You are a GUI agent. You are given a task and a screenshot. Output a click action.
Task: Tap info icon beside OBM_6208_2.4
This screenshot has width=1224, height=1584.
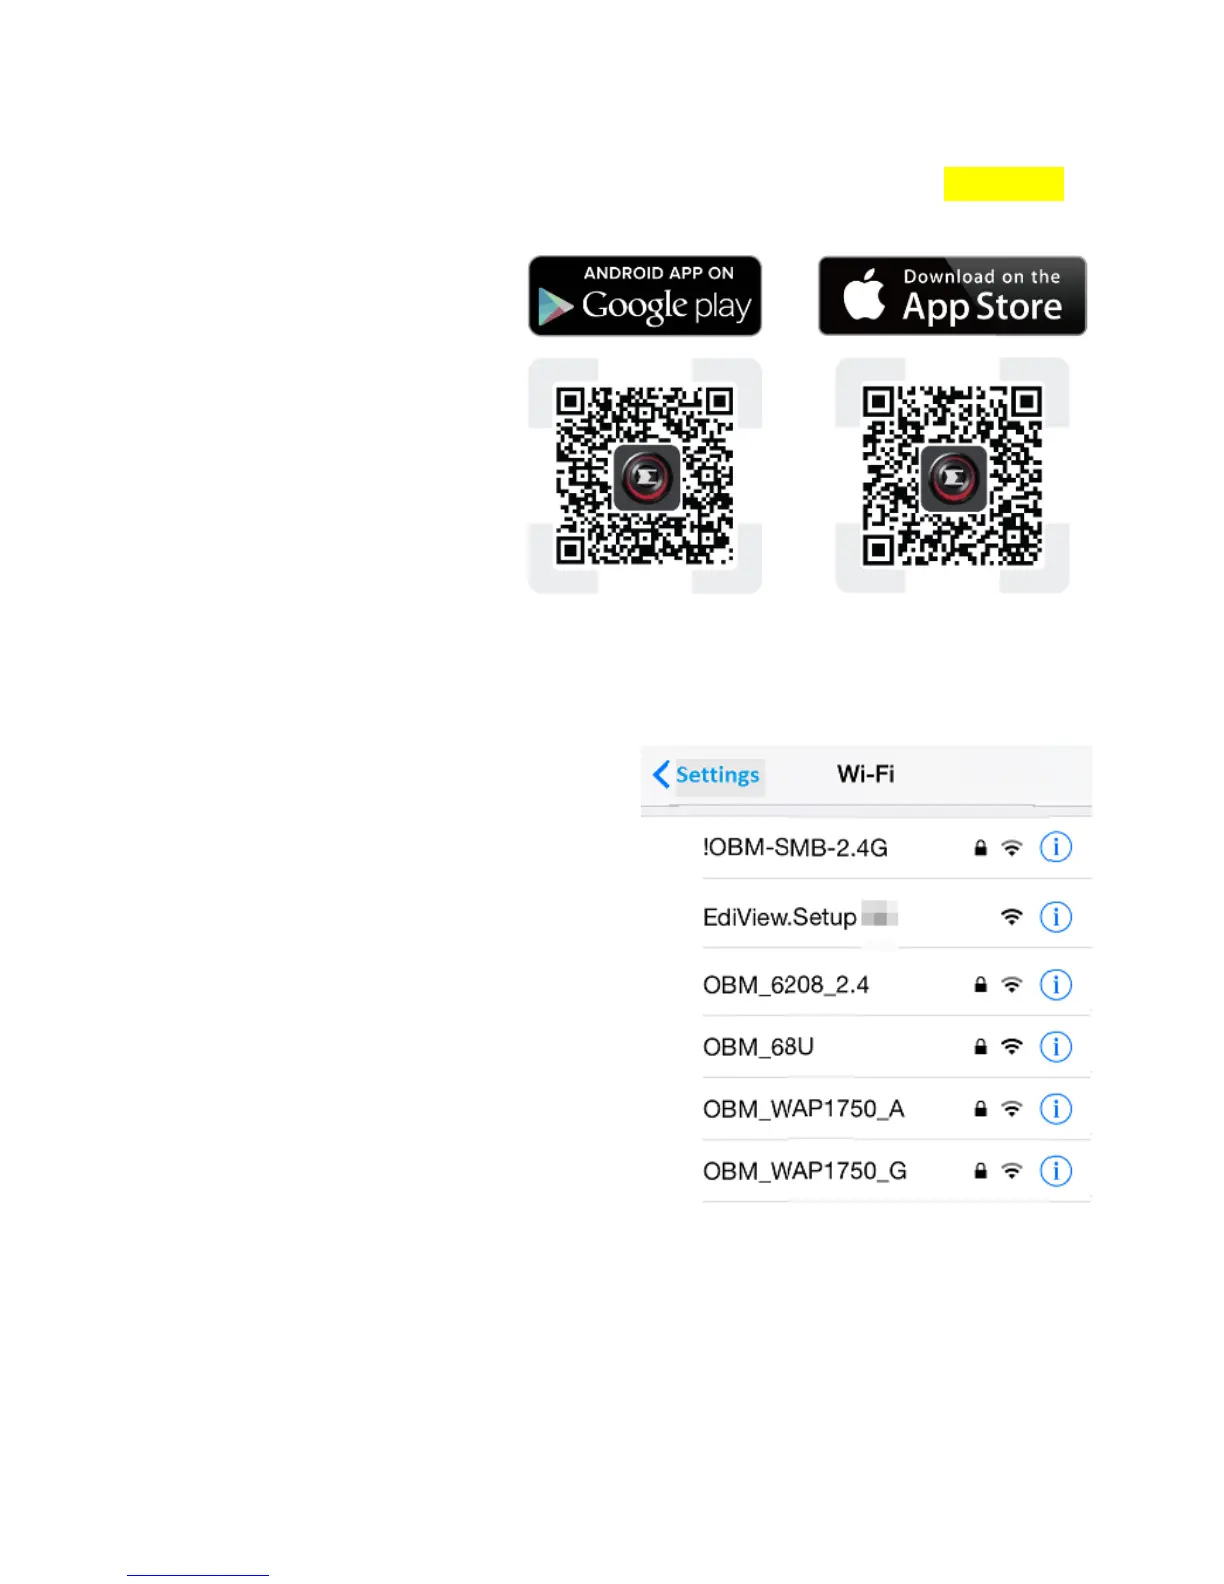1055,984
